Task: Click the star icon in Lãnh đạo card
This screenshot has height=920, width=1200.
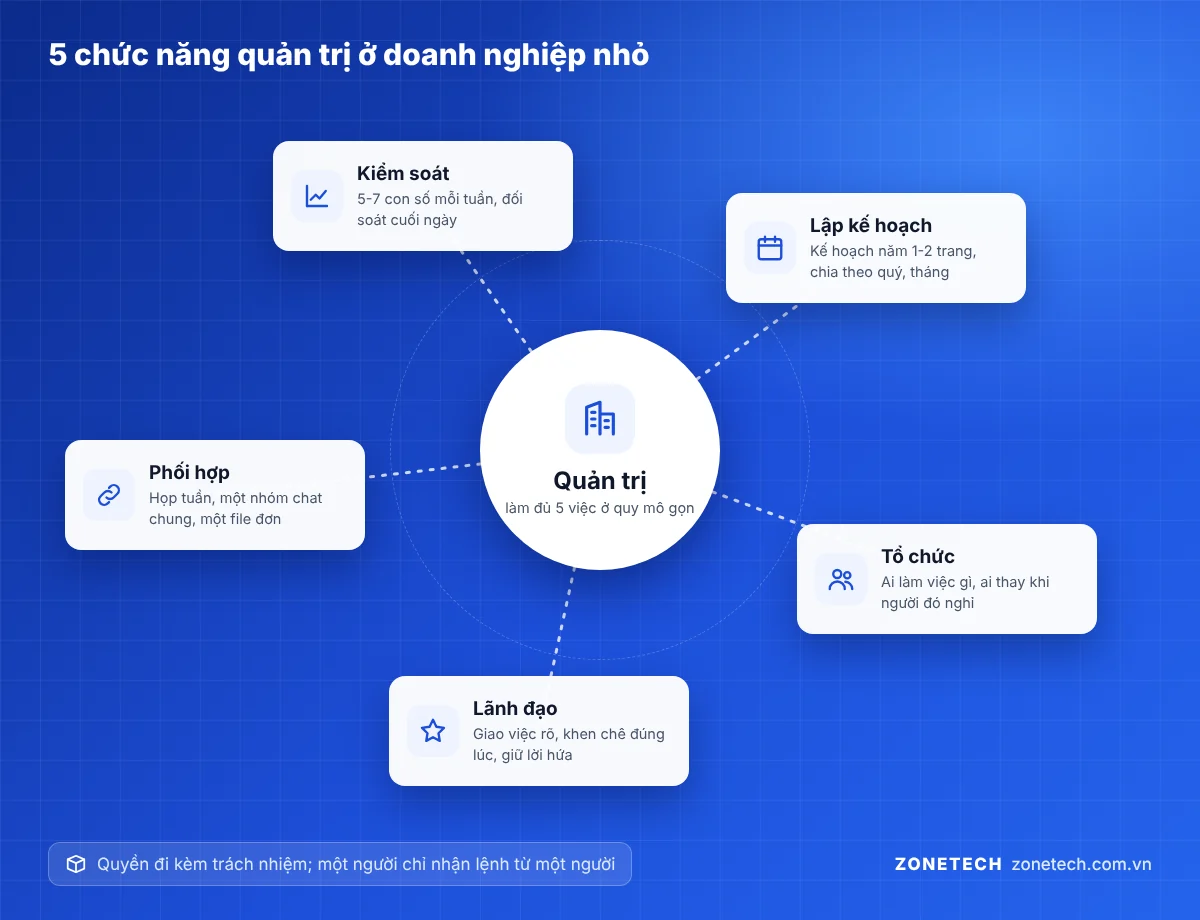Action: click(433, 731)
